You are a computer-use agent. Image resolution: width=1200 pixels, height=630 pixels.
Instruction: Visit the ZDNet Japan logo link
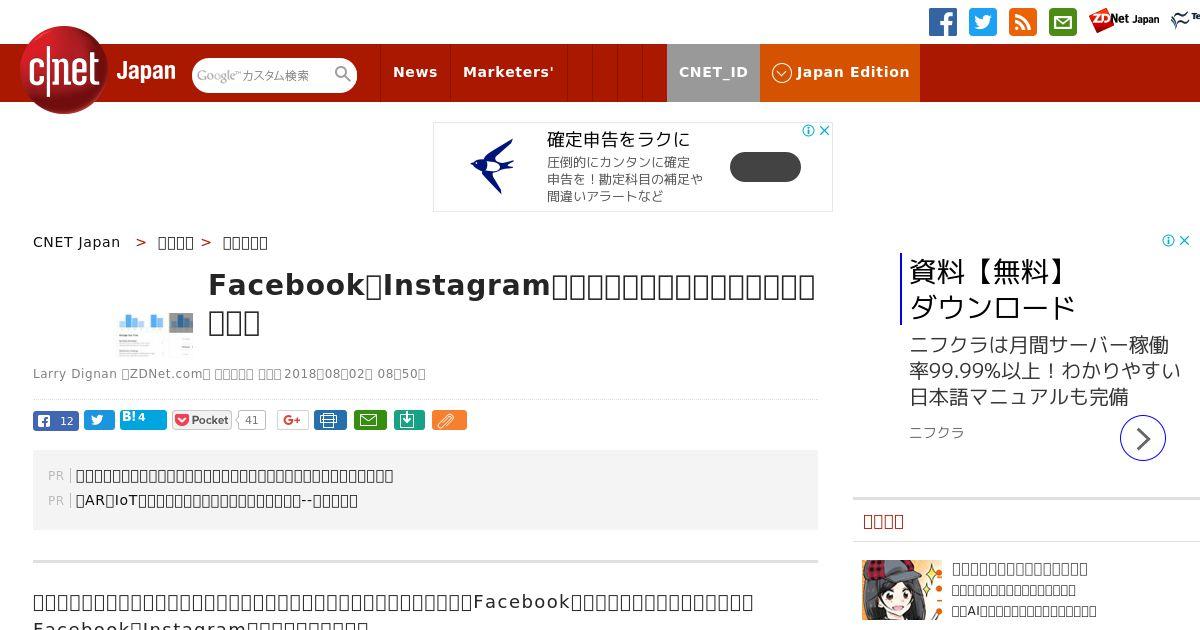[x=1124, y=20]
